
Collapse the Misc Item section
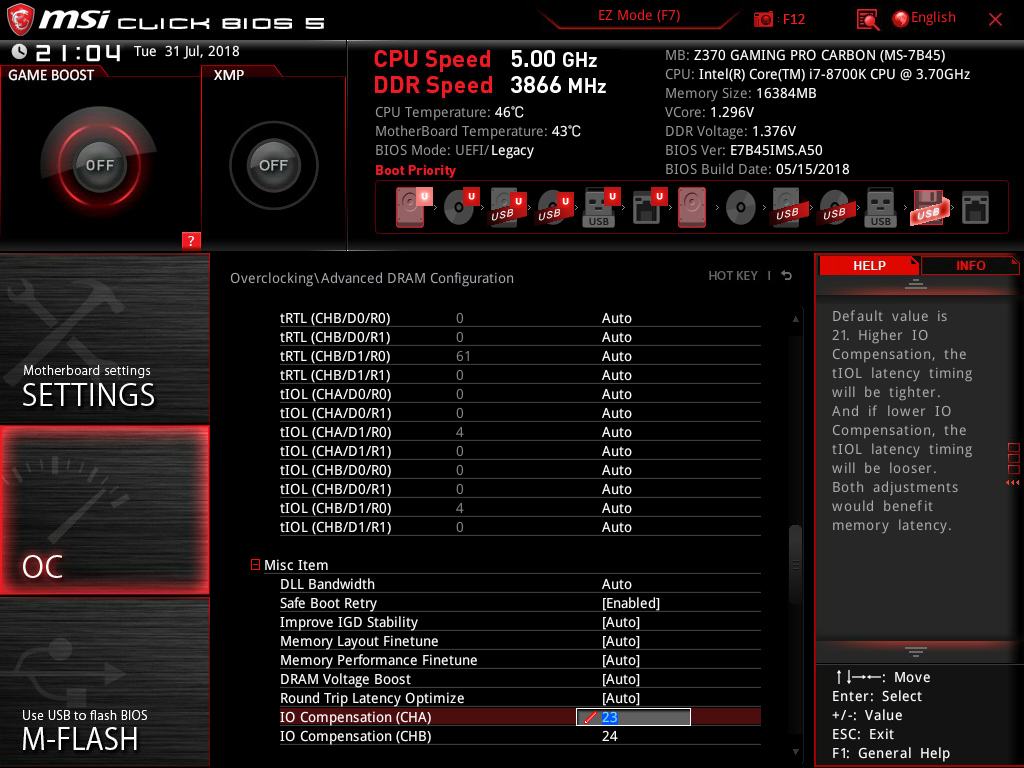click(255, 564)
